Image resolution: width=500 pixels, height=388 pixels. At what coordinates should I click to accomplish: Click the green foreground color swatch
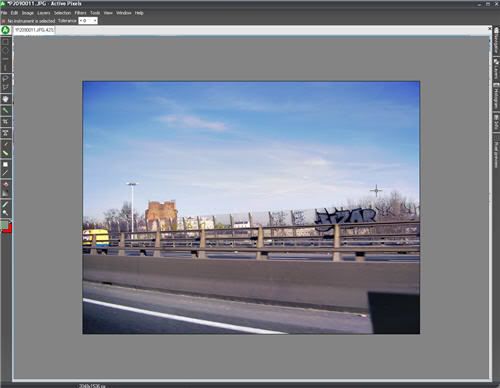point(4,225)
